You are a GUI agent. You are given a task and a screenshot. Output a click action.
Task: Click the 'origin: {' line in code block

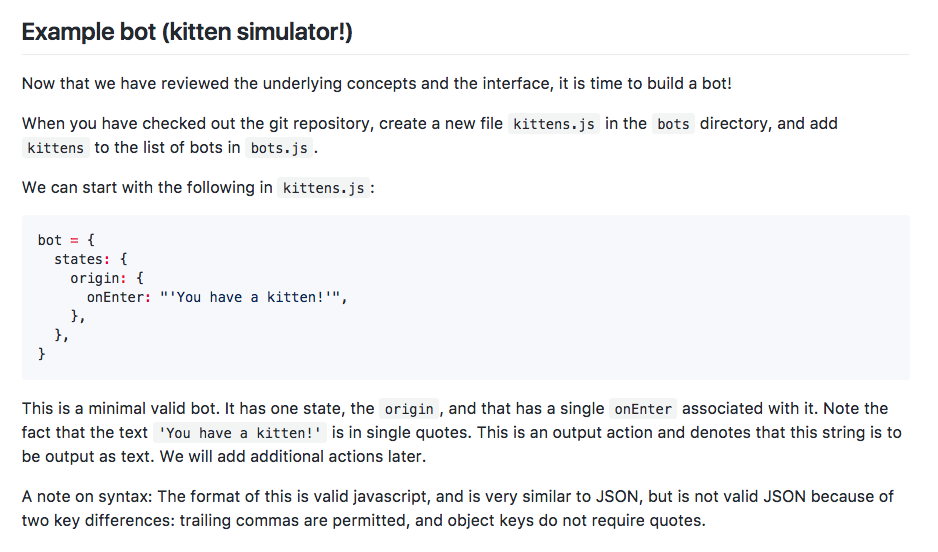tap(106, 278)
